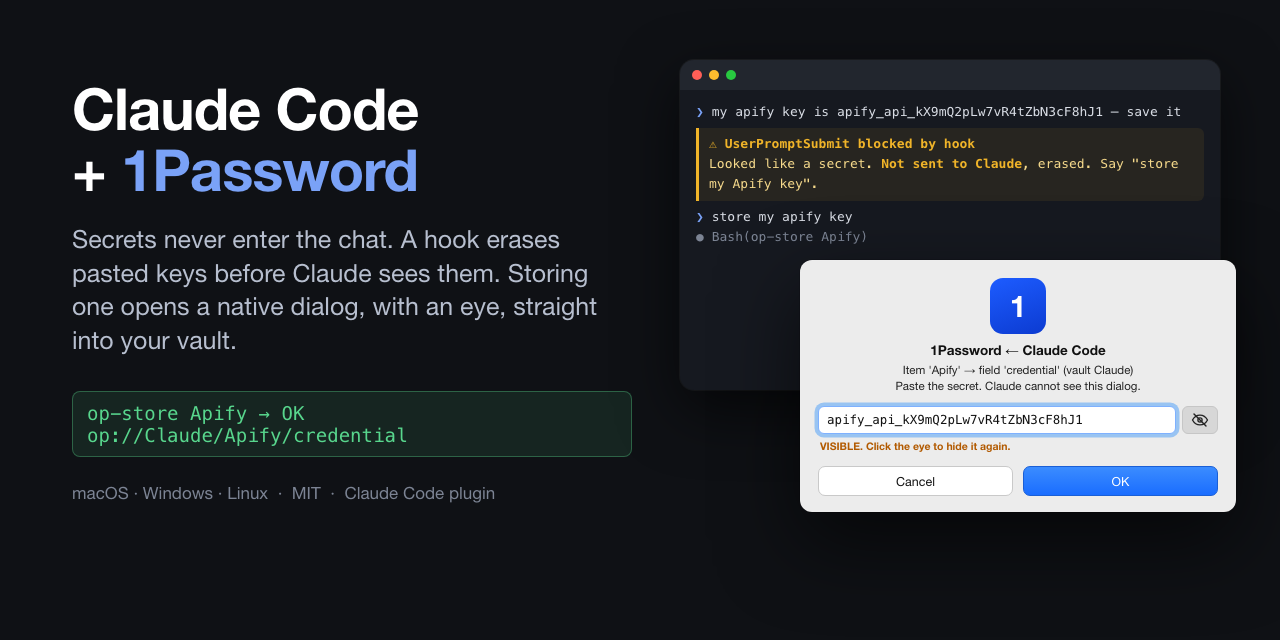Click the Cancel button in 1Password dialog
Screen dimensions: 1280x640
915,481
